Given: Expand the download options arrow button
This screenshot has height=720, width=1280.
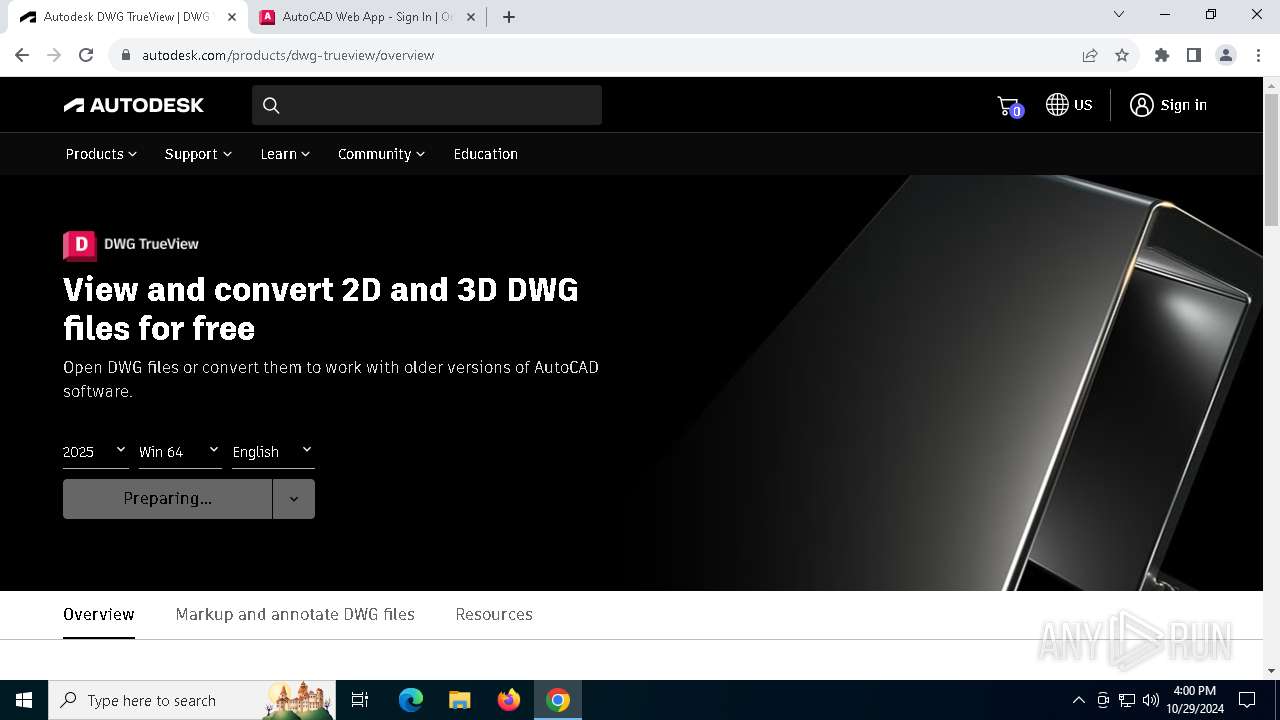Looking at the screenshot, I should pyautogui.click(x=294, y=499).
